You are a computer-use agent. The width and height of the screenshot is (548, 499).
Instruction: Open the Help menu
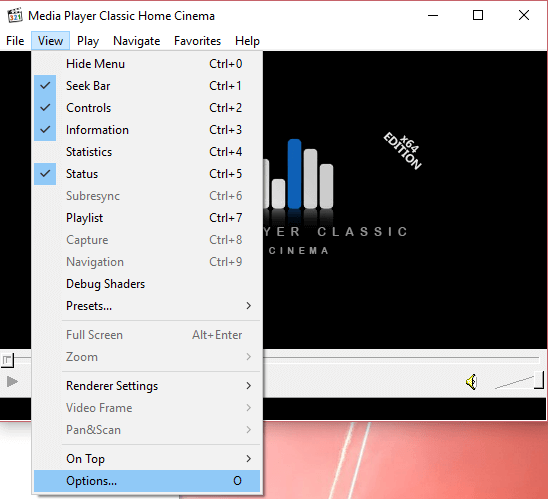click(247, 41)
